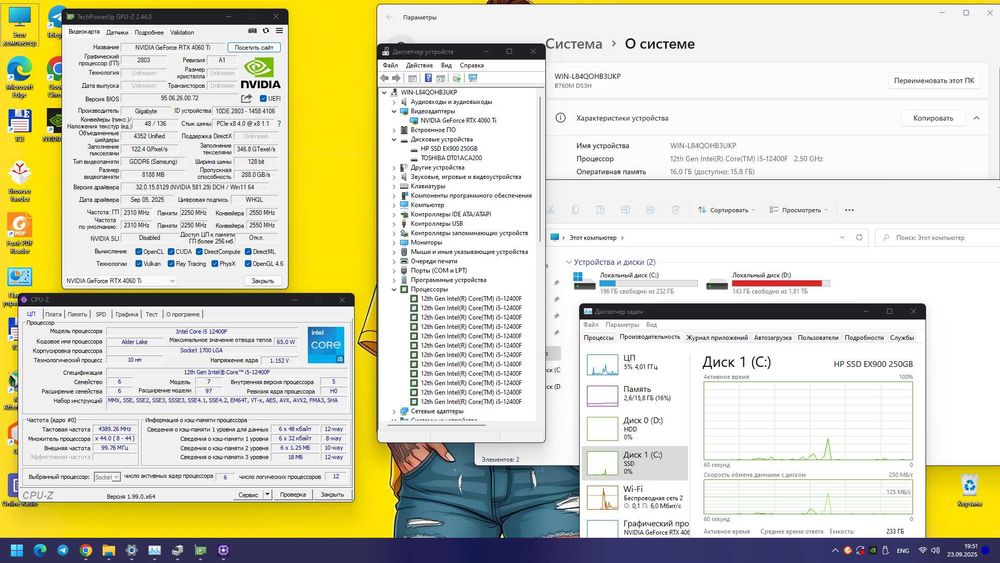The height and width of the screenshot is (563, 1000).
Task: Toggle the UEFI checkbox in GPU-Z
Action: 263,98
